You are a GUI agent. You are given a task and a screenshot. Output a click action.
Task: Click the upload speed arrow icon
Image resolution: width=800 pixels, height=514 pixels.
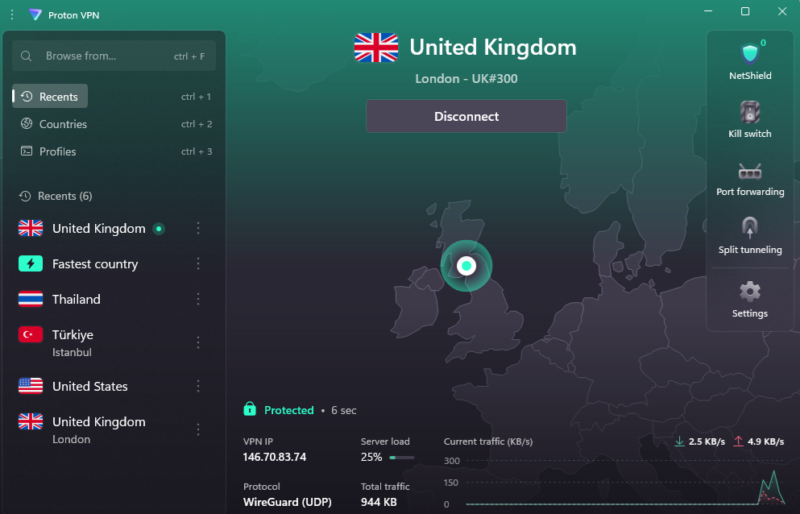coord(738,442)
